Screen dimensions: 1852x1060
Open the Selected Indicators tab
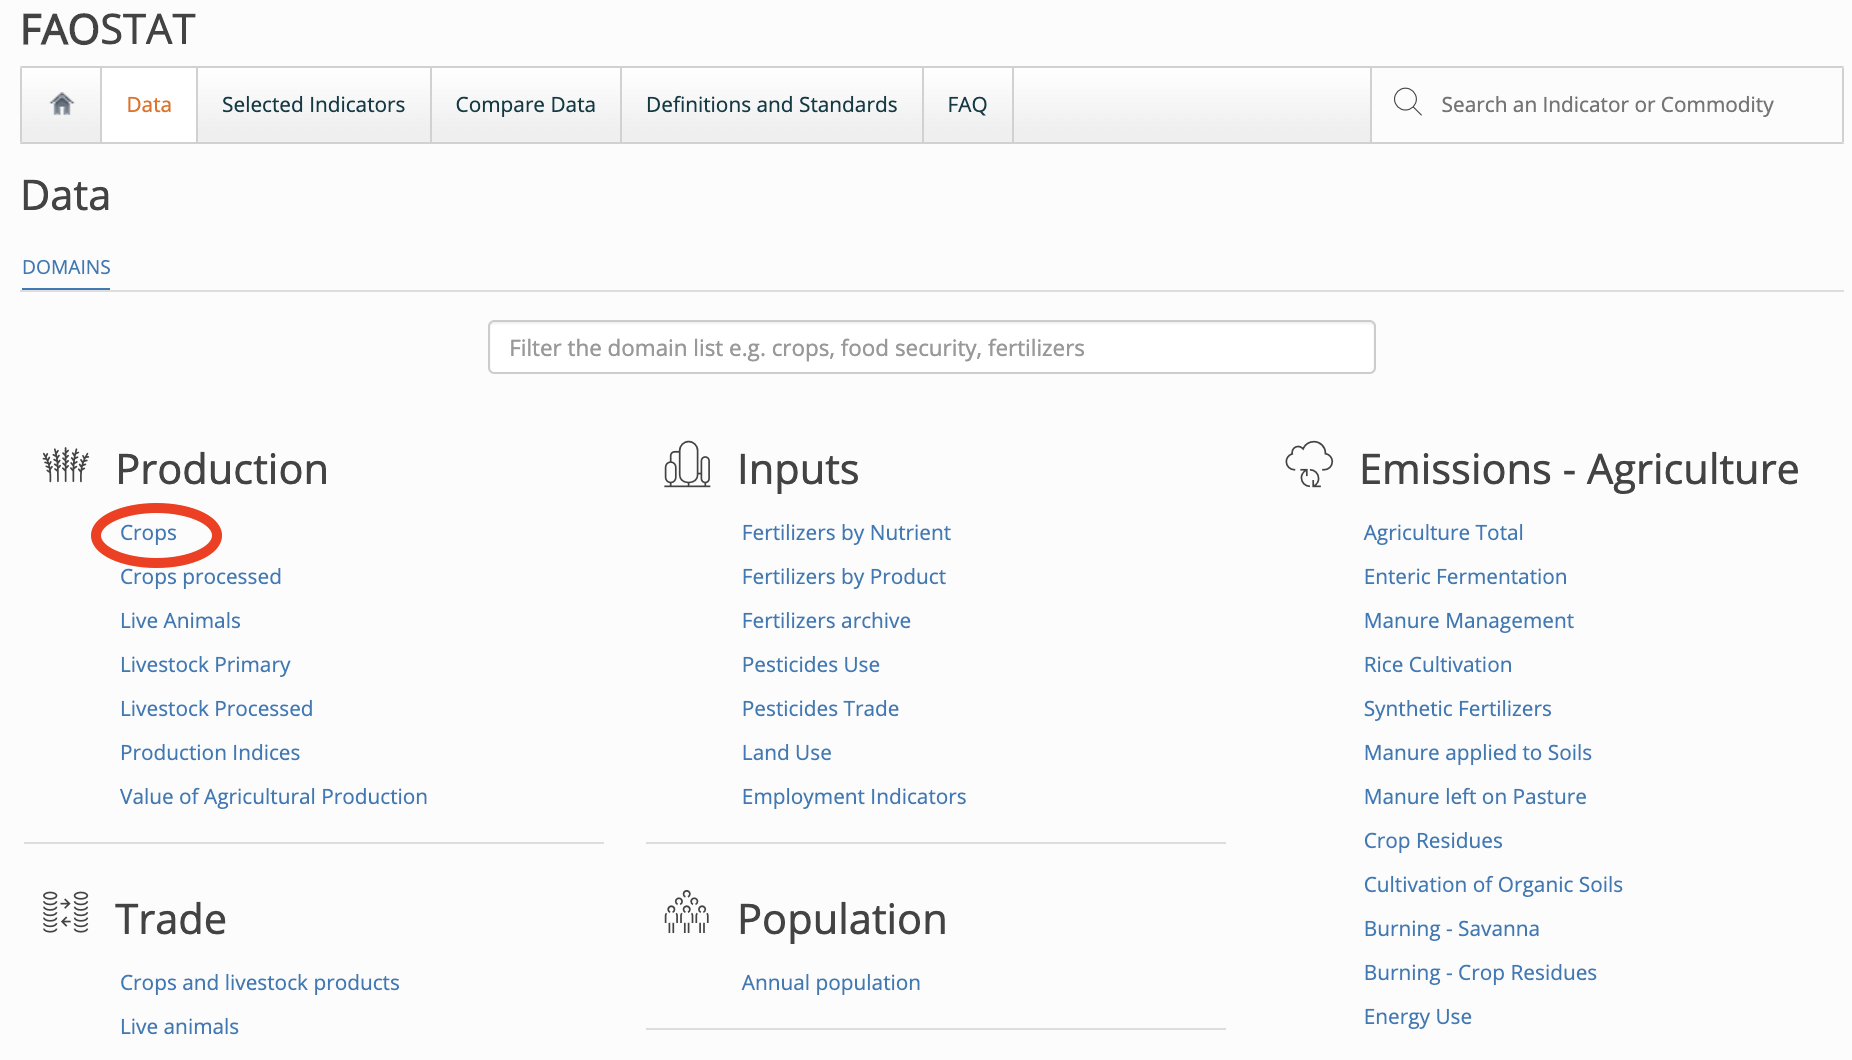pos(313,105)
